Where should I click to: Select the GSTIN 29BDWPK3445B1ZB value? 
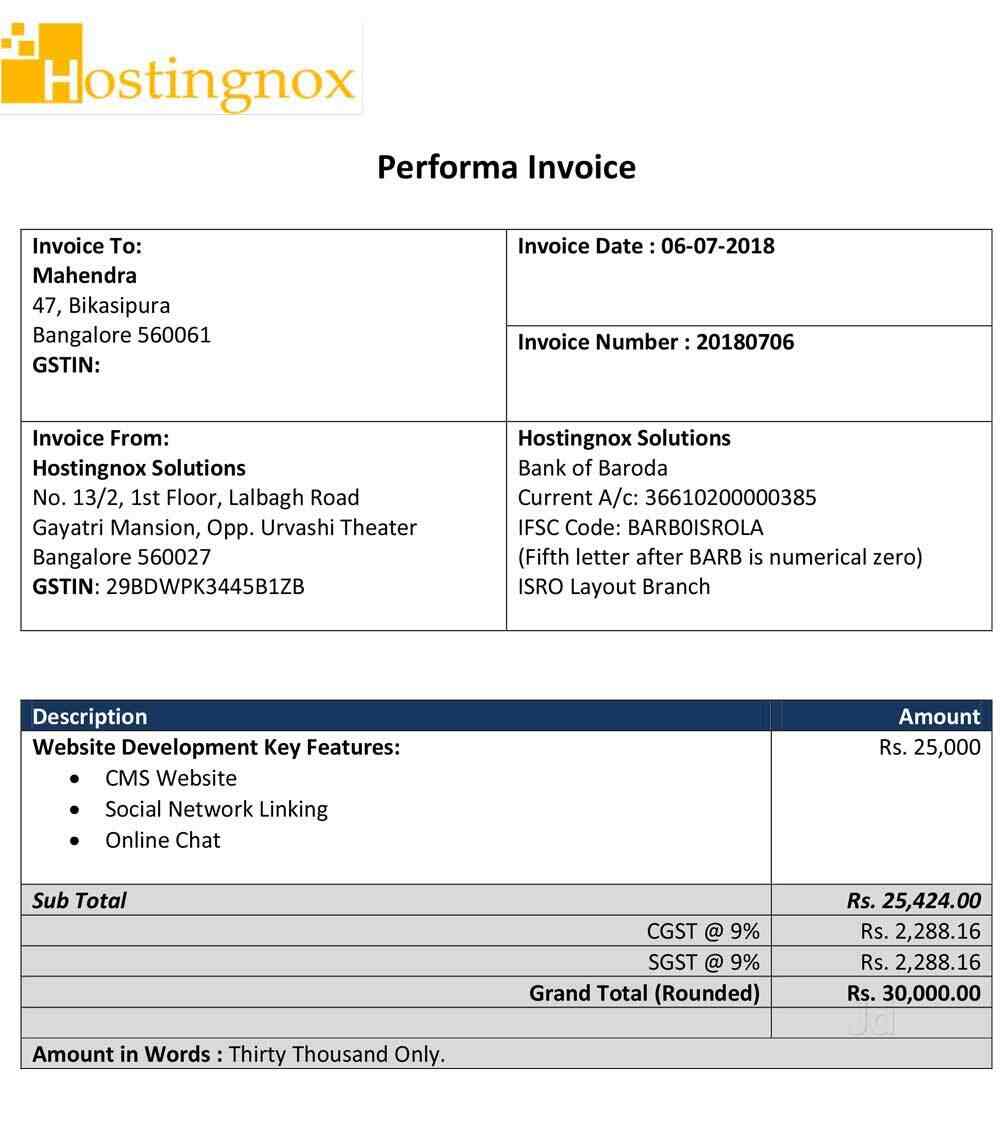[205, 587]
